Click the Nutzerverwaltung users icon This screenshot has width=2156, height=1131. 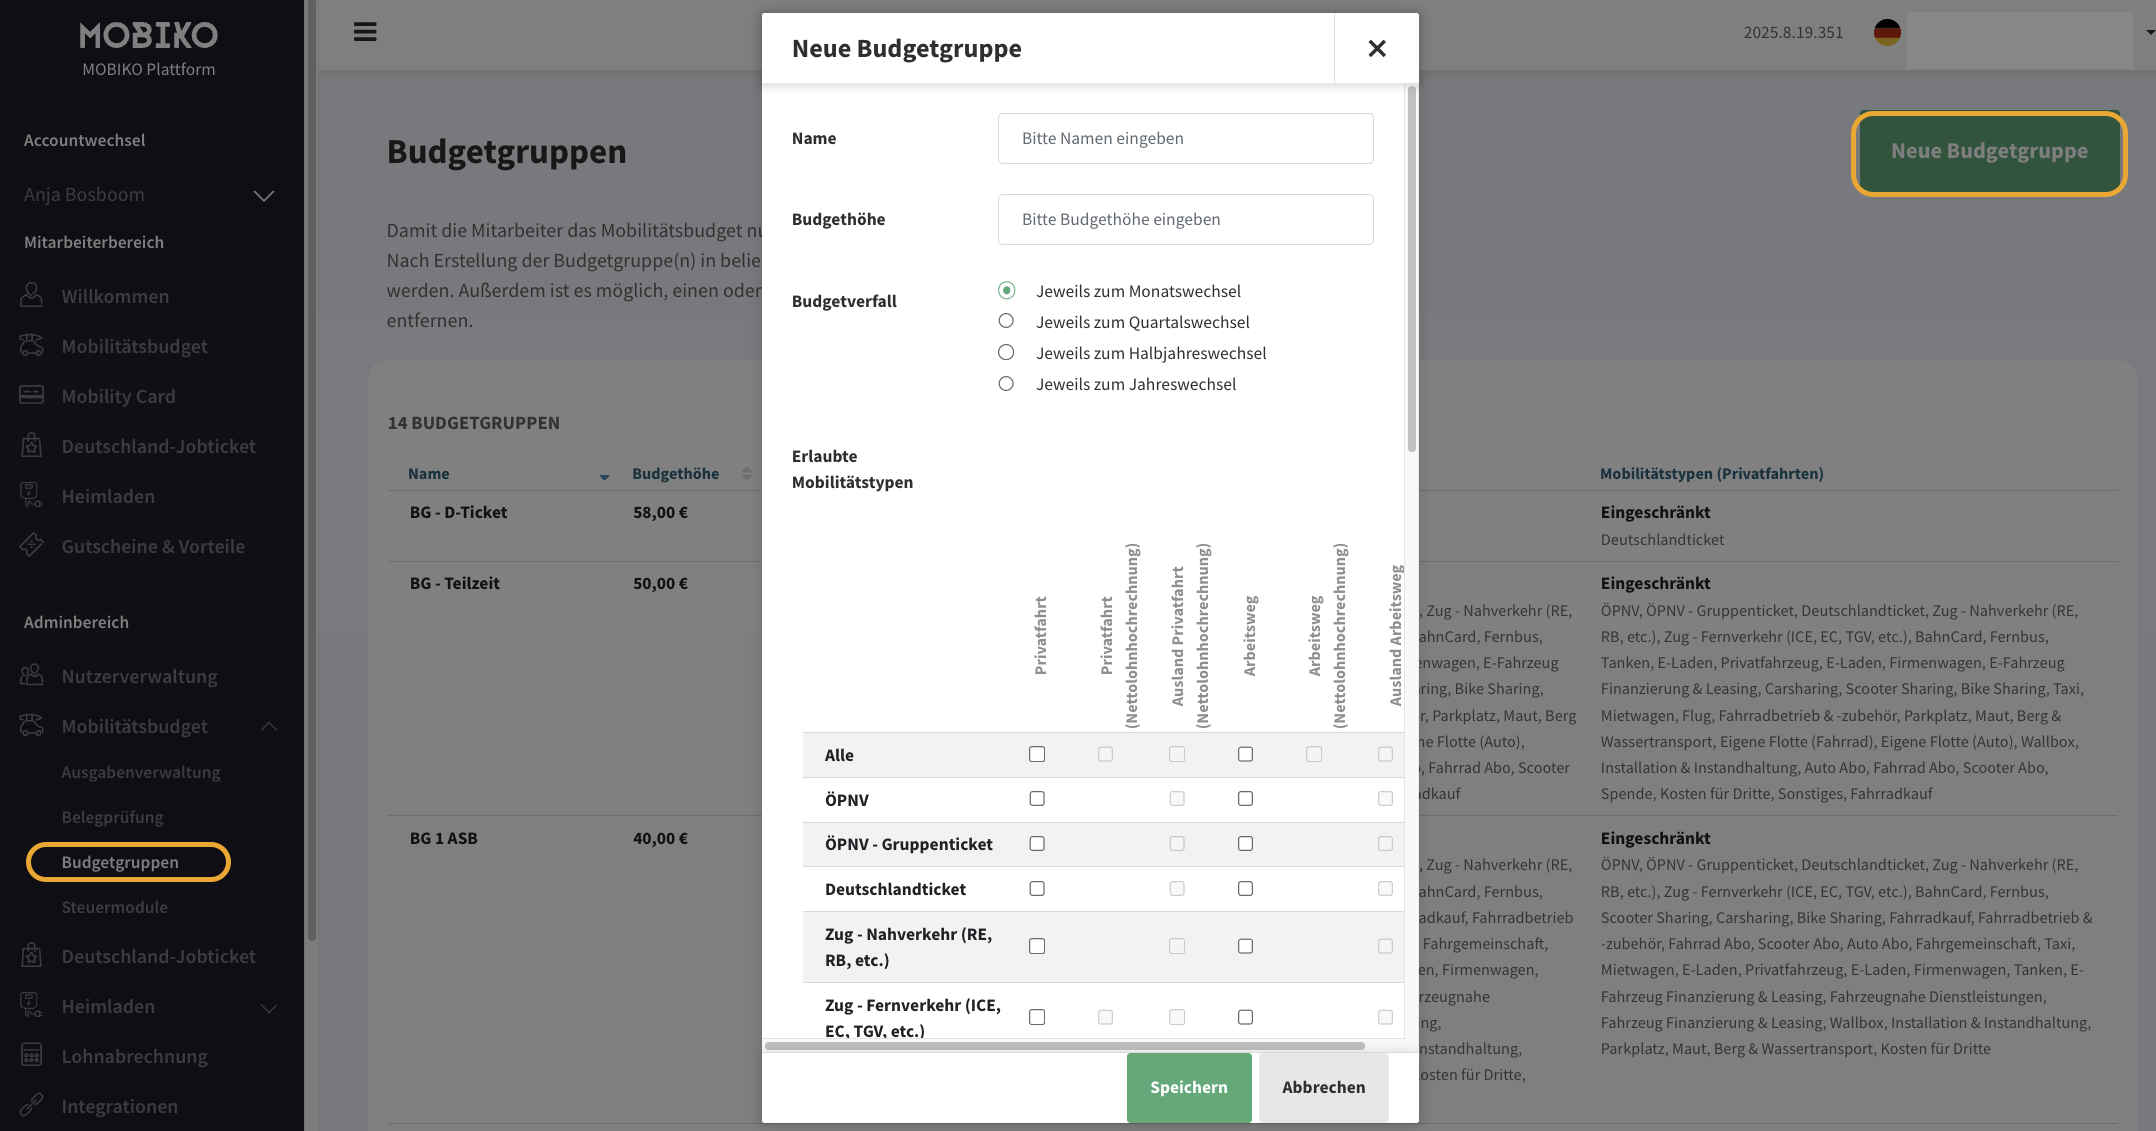point(32,675)
